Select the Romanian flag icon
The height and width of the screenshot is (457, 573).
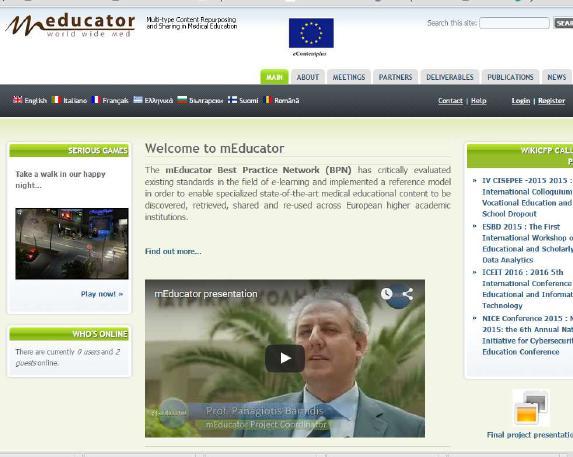click(x=268, y=100)
